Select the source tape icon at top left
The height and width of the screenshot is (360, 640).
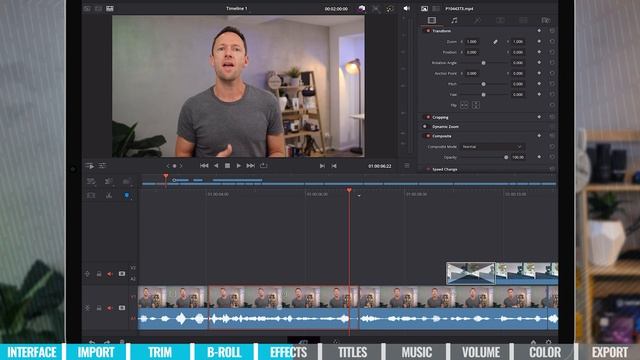coord(98,8)
